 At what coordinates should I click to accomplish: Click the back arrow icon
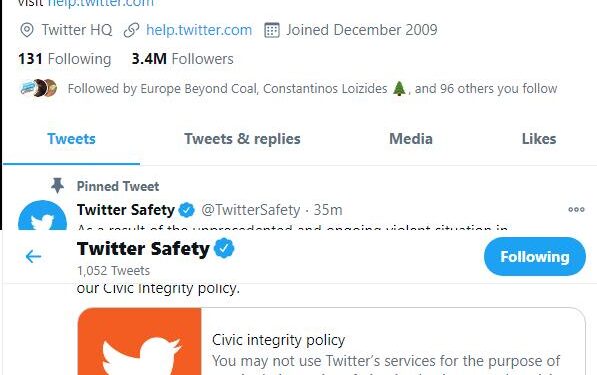(x=33, y=256)
